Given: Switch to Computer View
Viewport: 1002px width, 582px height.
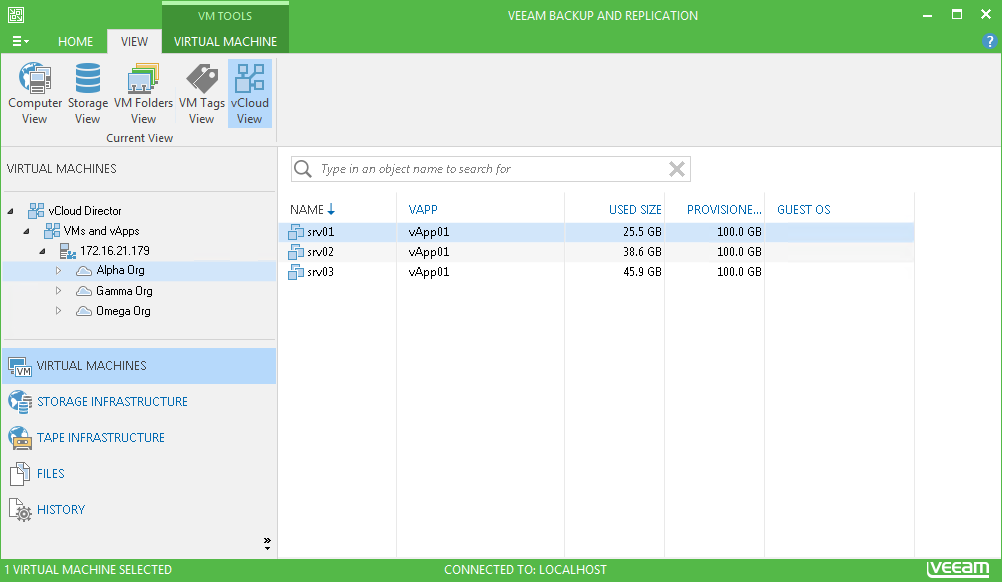Looking at the screenshot, I should point(35,93).
